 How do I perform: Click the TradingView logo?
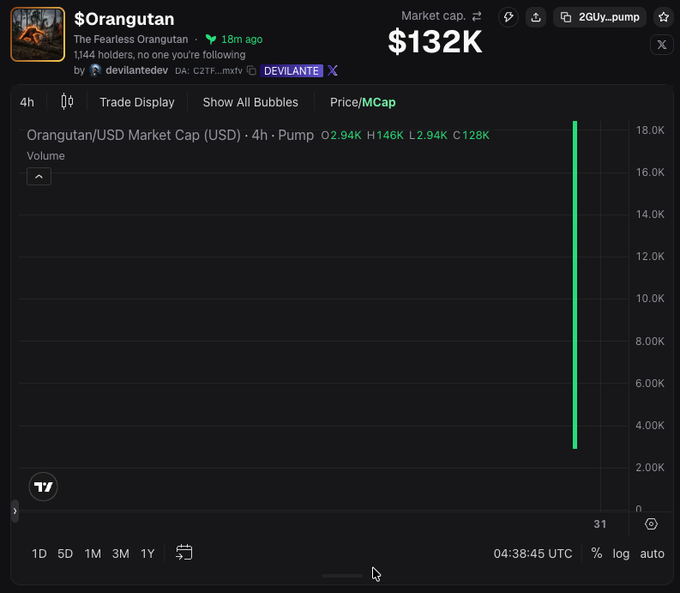coord(43,487)
